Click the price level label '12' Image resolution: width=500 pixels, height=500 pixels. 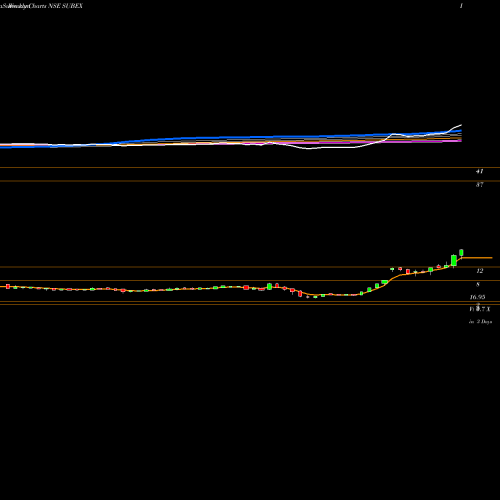tap(479, 271)
